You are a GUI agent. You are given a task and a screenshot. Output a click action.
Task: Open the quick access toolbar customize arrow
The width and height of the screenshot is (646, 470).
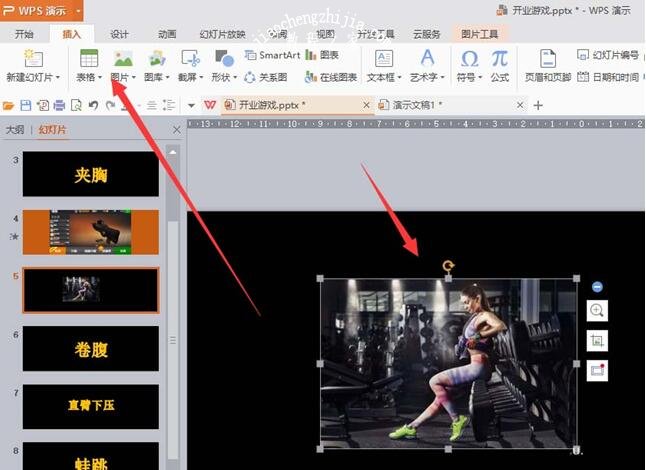[x=191, y=105]
